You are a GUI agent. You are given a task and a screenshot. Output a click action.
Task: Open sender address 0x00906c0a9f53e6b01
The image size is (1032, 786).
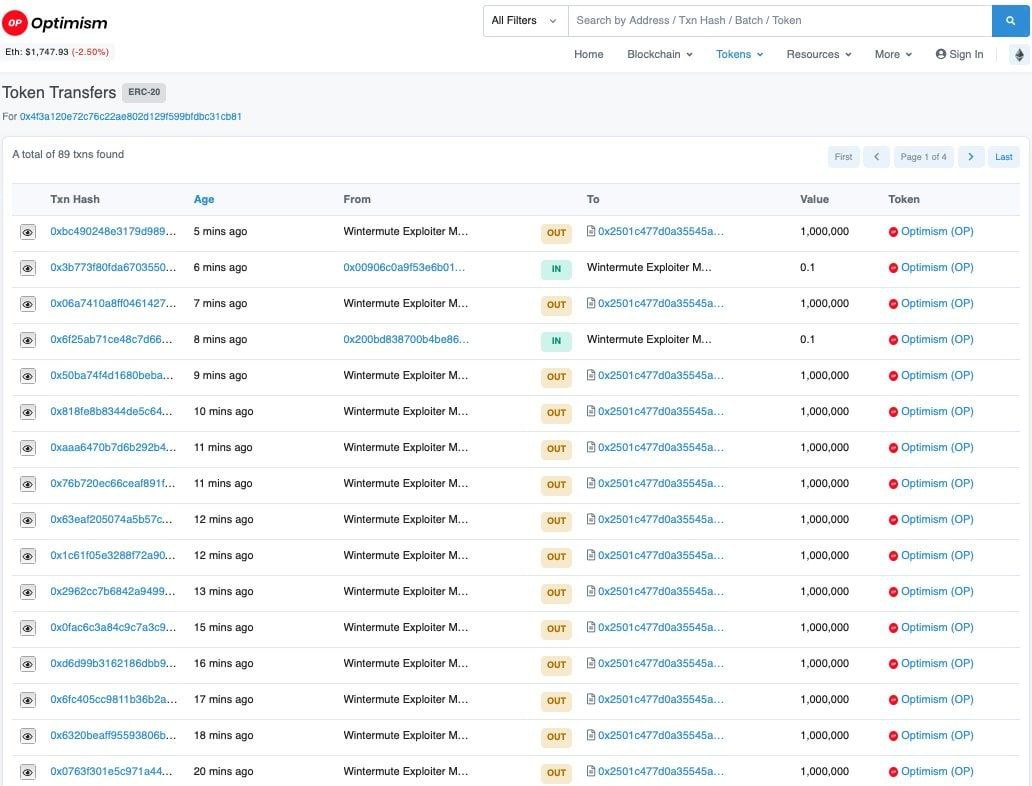click(x=403, y=267)
